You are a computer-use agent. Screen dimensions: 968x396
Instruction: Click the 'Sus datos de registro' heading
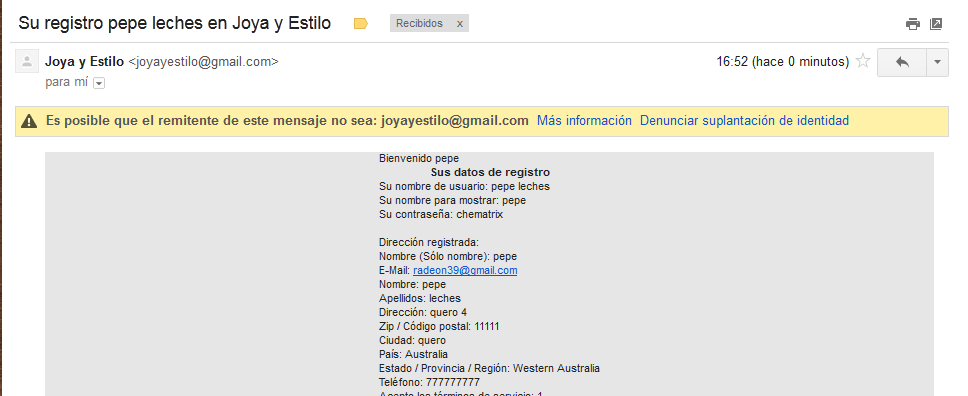490,172
